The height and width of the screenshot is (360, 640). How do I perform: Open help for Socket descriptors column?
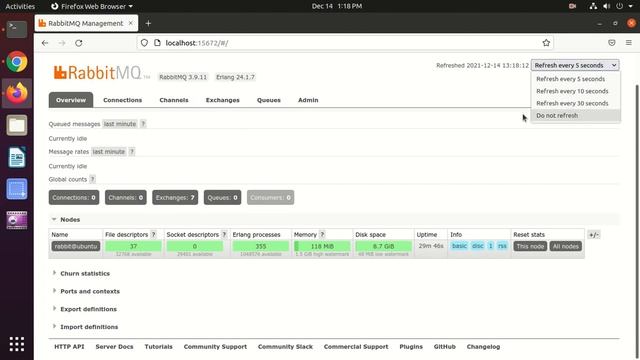click(224, 234)
